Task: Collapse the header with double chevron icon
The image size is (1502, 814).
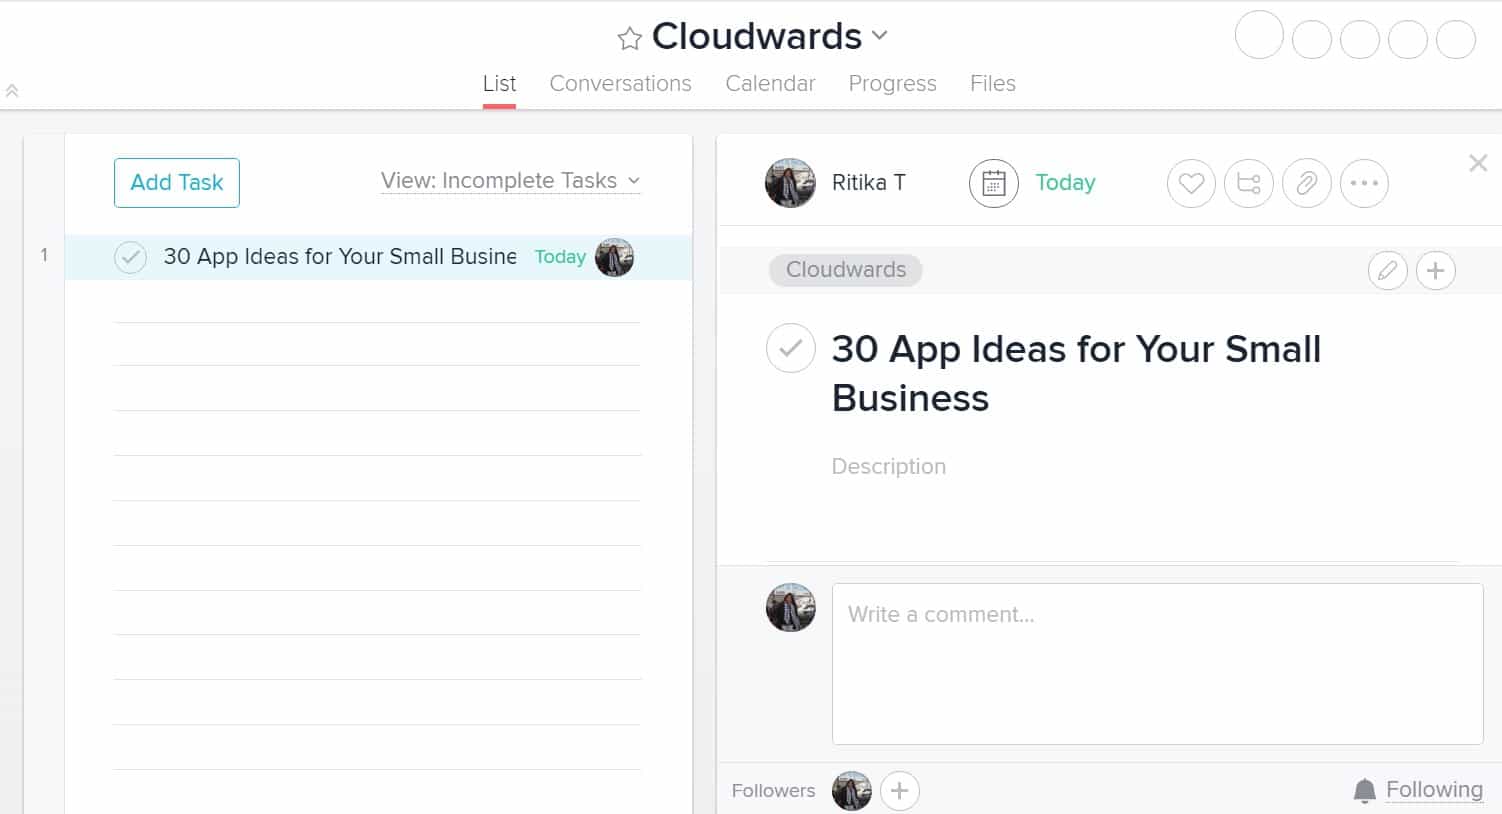Action: (12, 91)
